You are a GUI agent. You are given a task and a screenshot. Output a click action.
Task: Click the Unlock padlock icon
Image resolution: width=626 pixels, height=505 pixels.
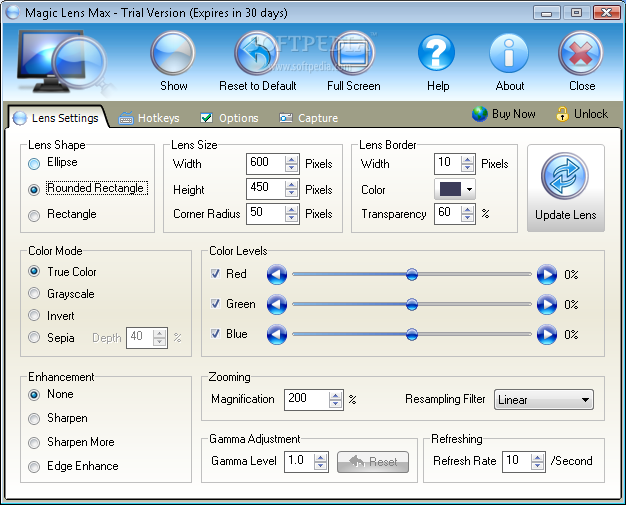coord(562,114)
